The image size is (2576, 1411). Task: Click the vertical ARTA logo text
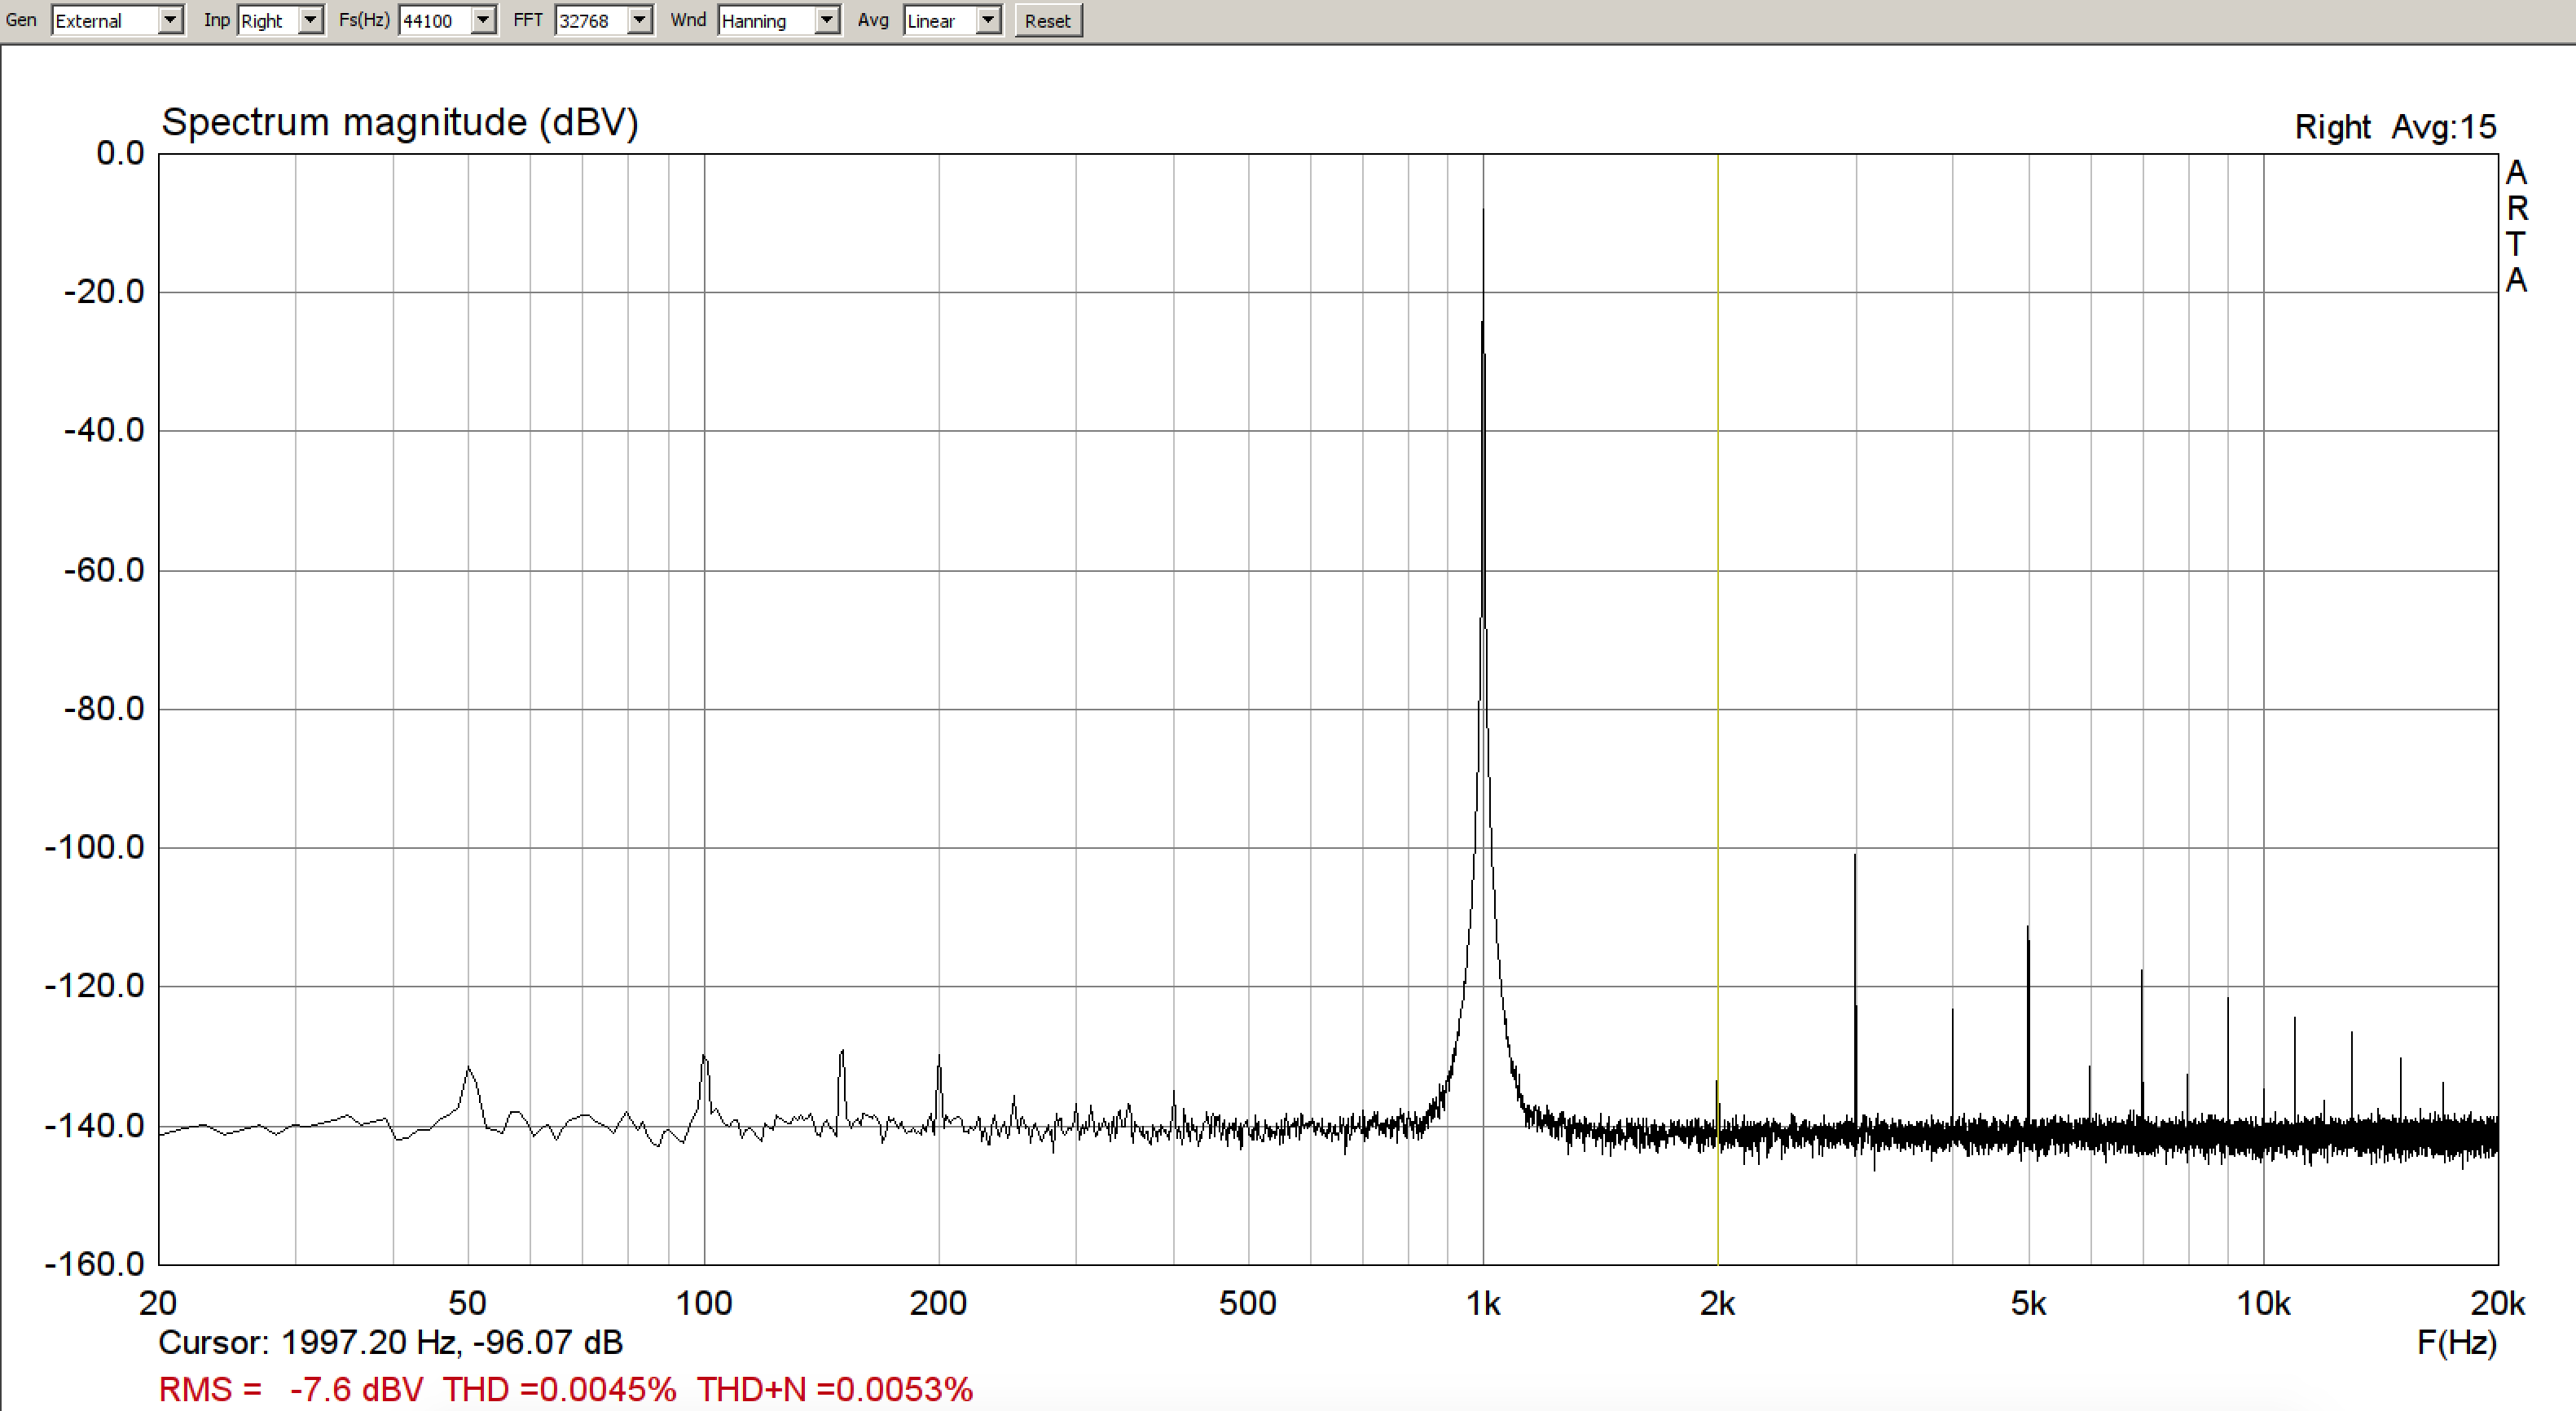2516,226
